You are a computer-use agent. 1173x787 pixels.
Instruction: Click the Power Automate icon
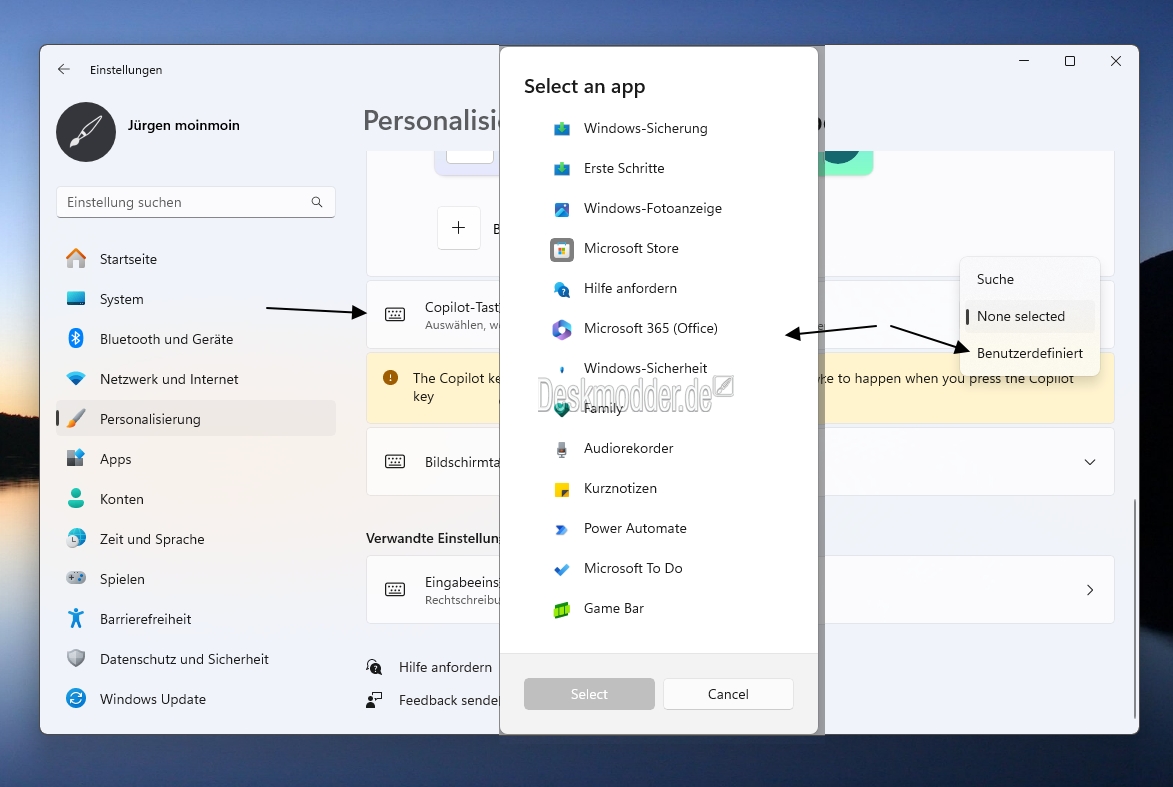click(x=562, y=530)
